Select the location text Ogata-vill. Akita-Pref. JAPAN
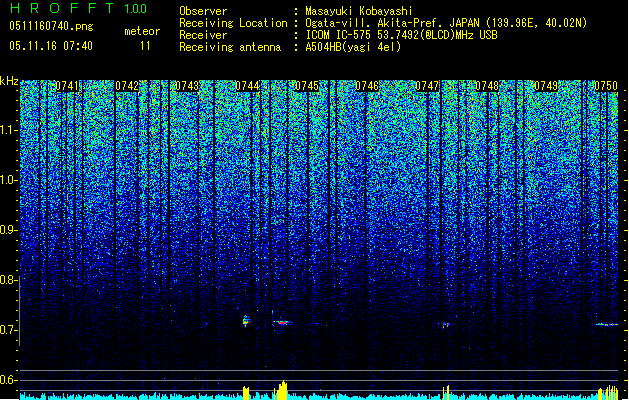629x400 pixels. pos(392,23)
